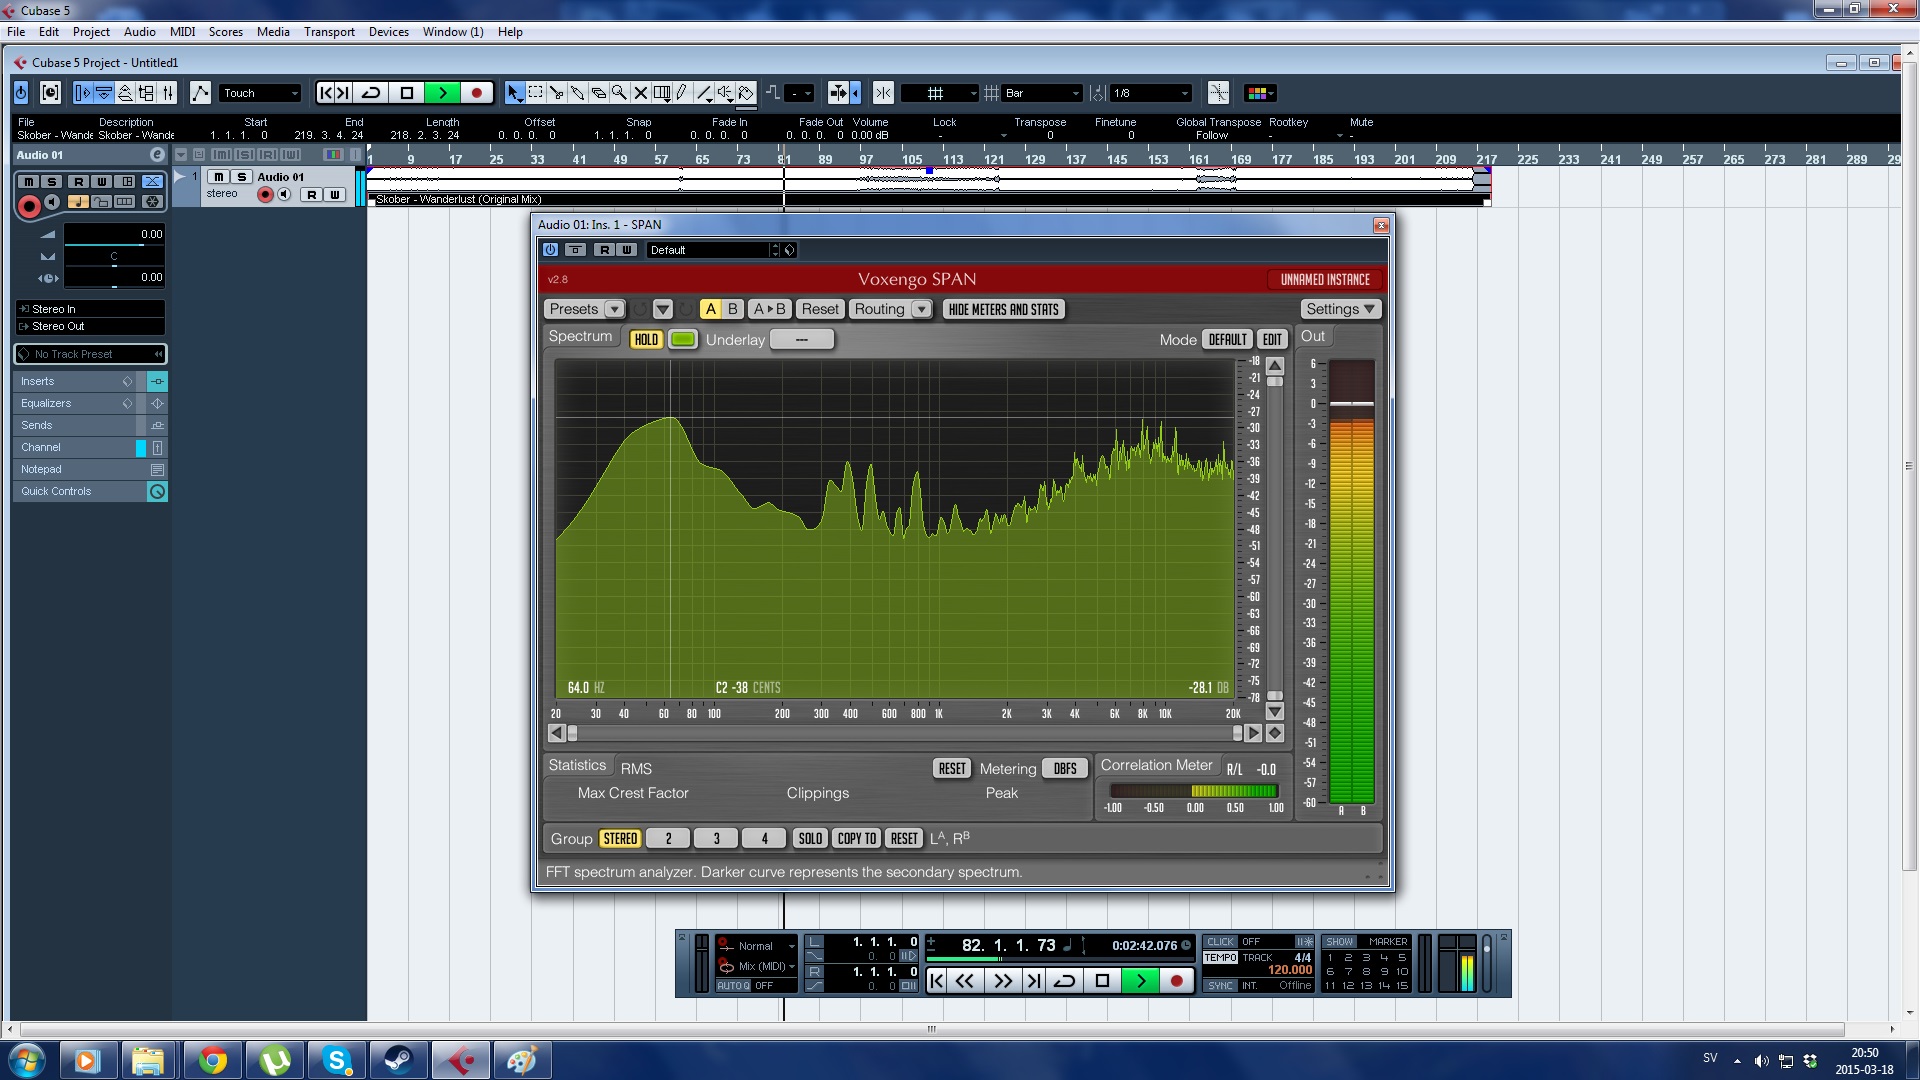Image resolution: width=1920 pixels, height=1080 pixels.
Task: Click the speaker volume tray icon
Action: 1761,1061
